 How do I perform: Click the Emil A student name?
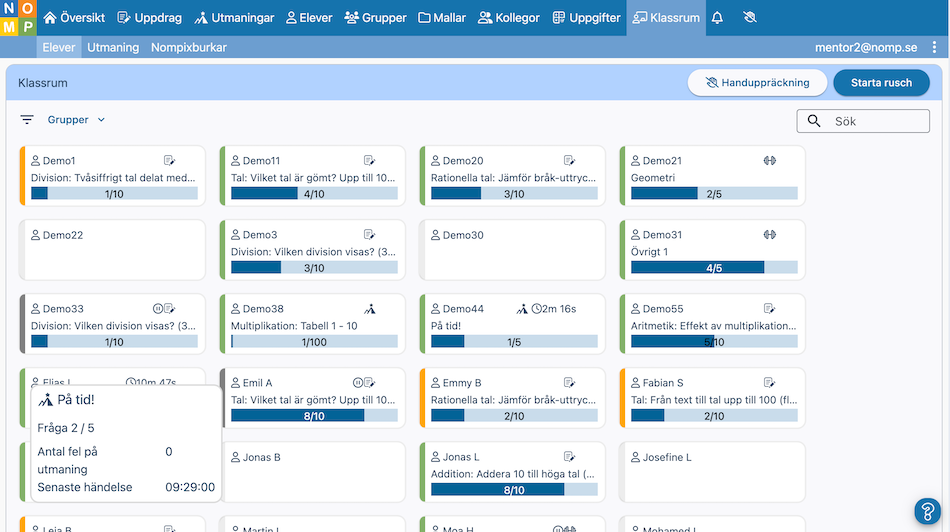(x=257, y=383)
